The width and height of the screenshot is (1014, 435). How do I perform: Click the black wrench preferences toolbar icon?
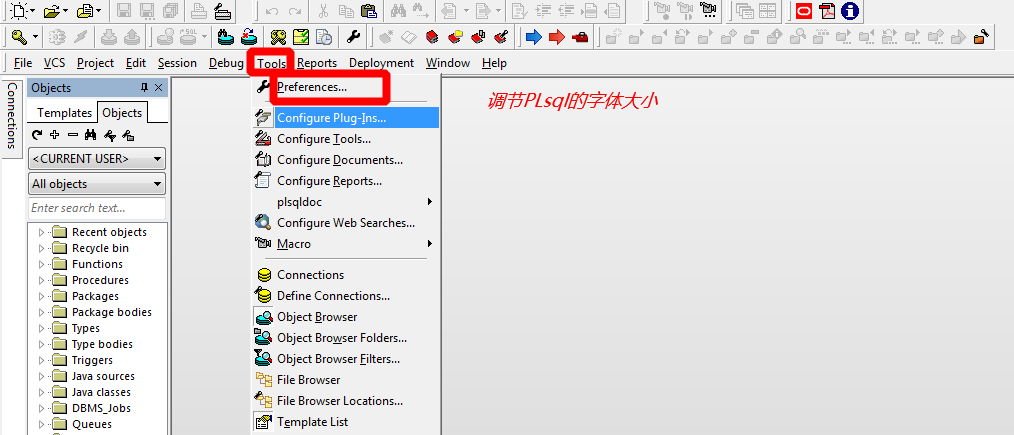352,37
